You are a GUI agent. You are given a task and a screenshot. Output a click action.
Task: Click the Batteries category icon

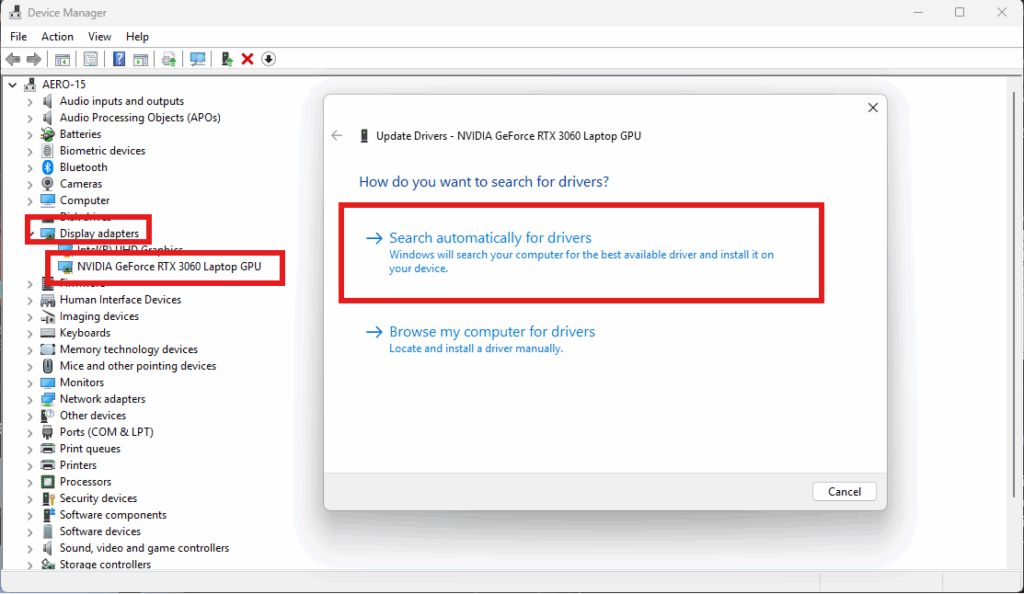click(x=48, y=134)
